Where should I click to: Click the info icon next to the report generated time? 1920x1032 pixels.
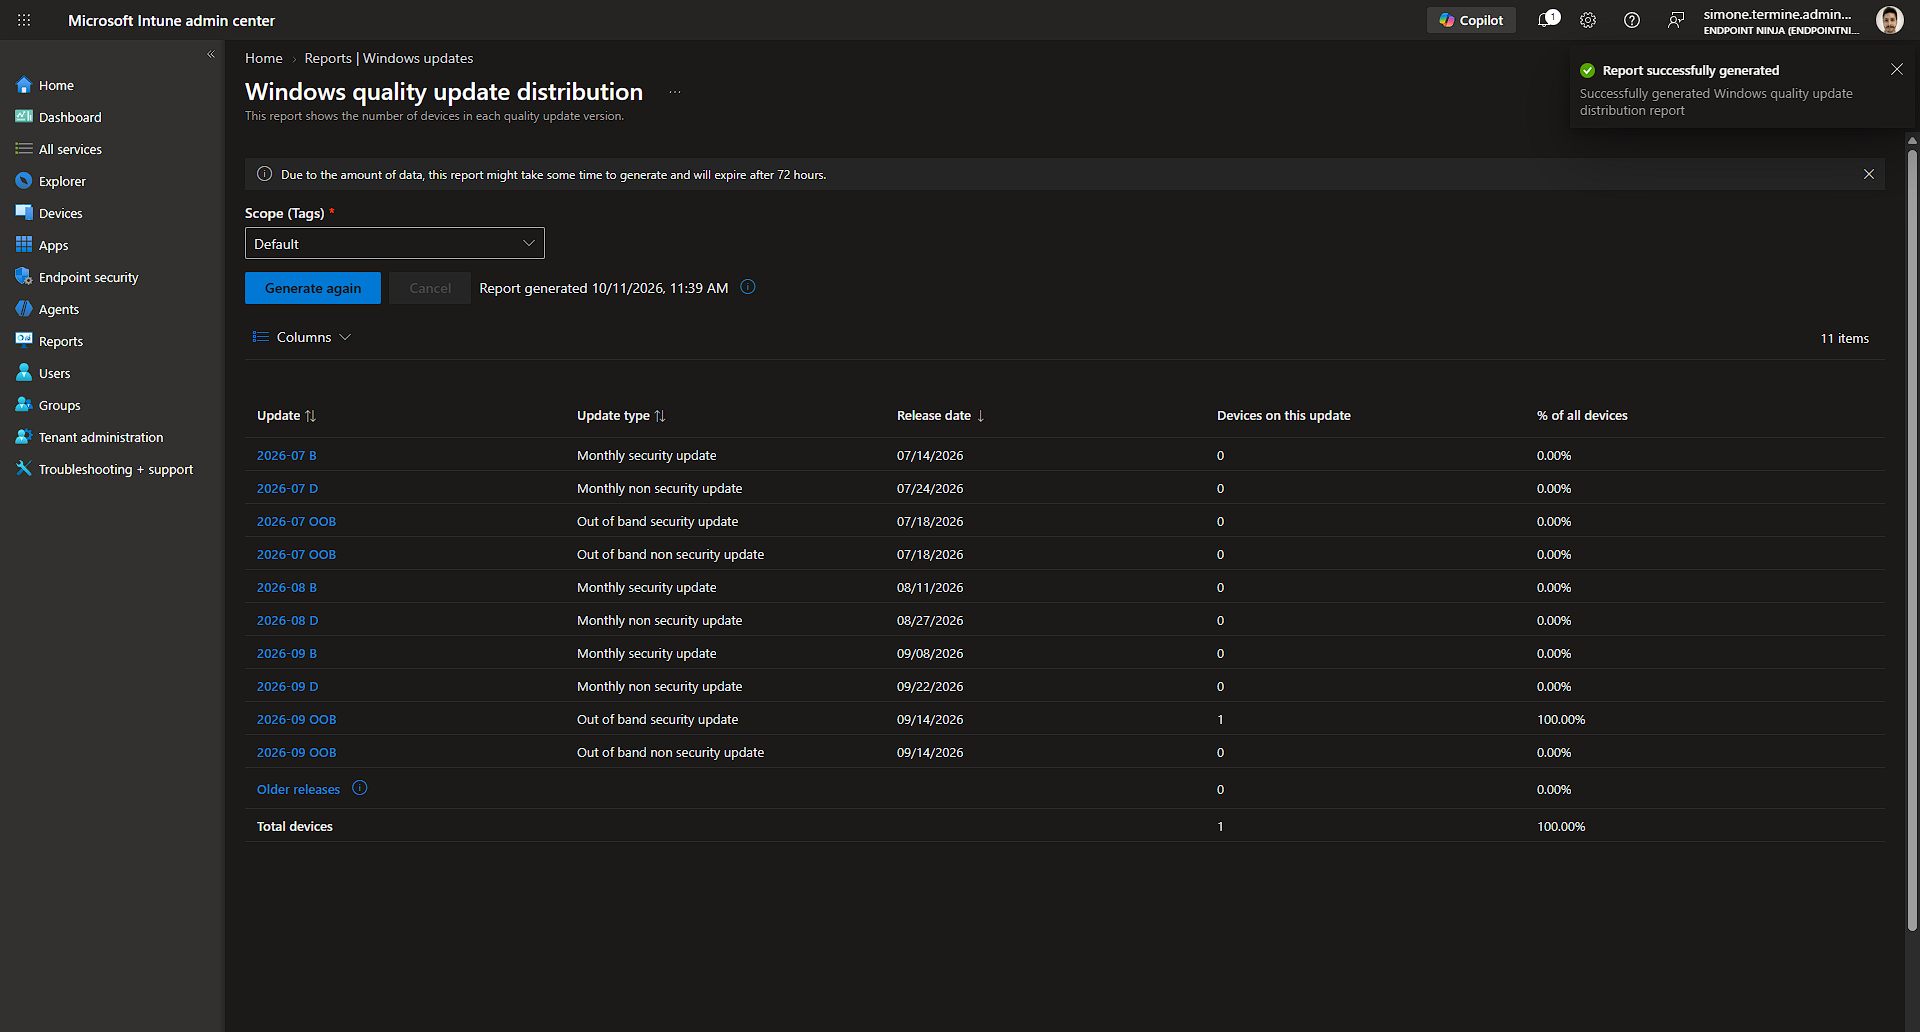pos(748,287)
